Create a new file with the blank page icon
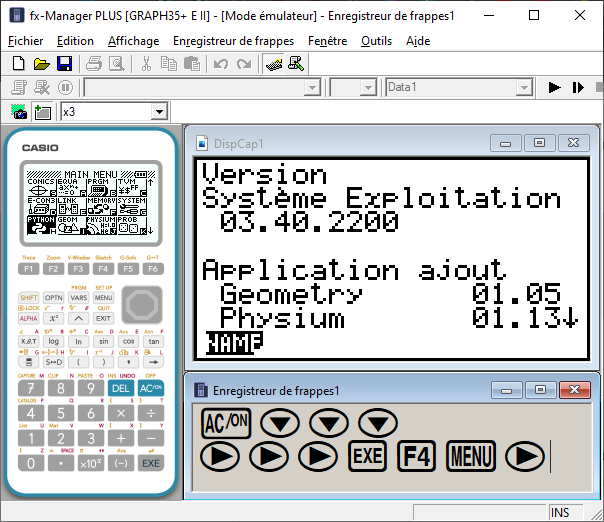 (18, 64)
